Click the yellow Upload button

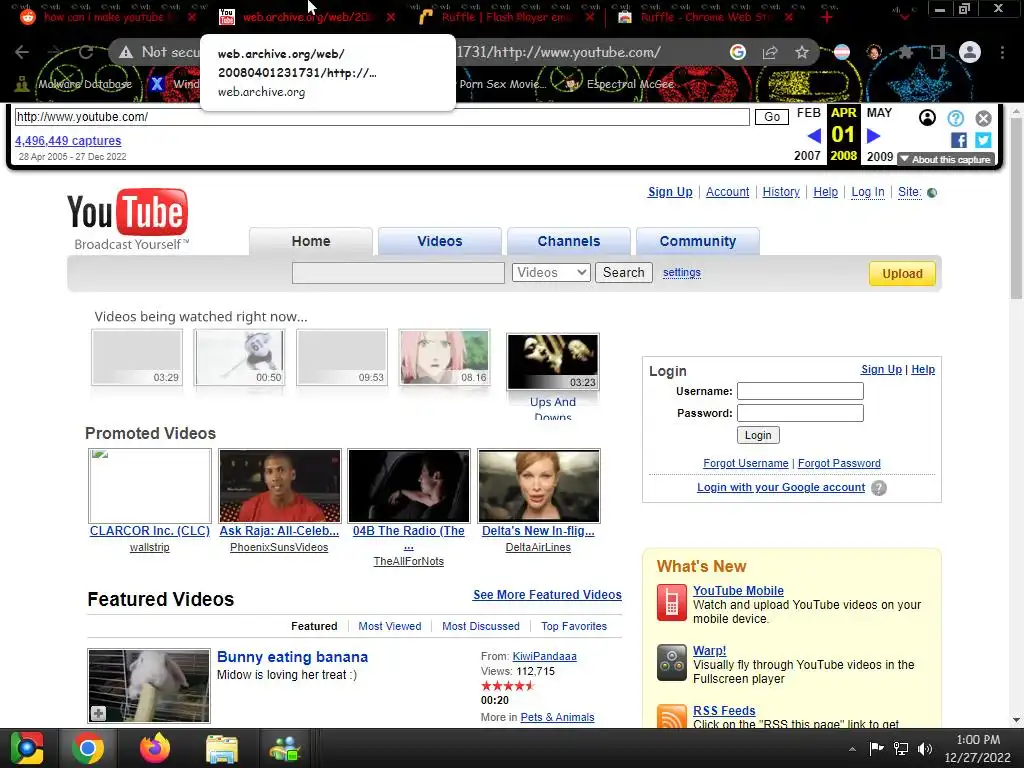(902, 274)
